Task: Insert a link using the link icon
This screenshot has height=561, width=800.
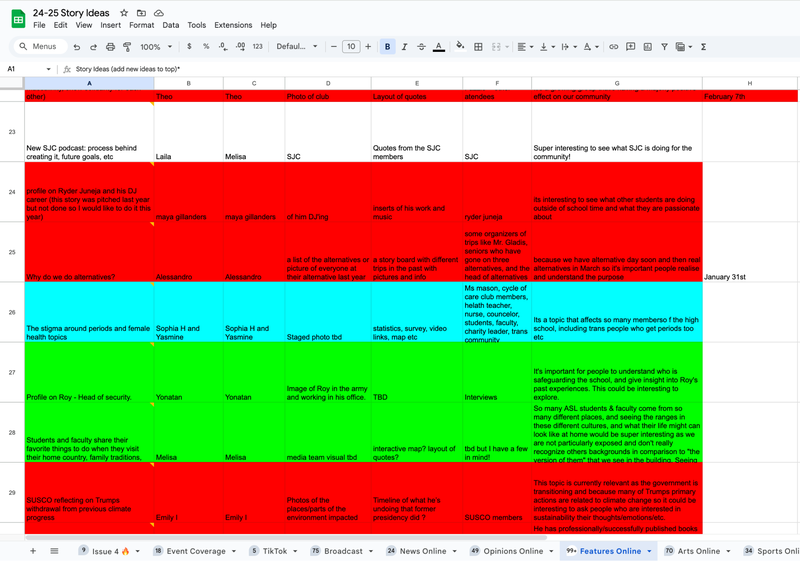Action: point(614,47)
